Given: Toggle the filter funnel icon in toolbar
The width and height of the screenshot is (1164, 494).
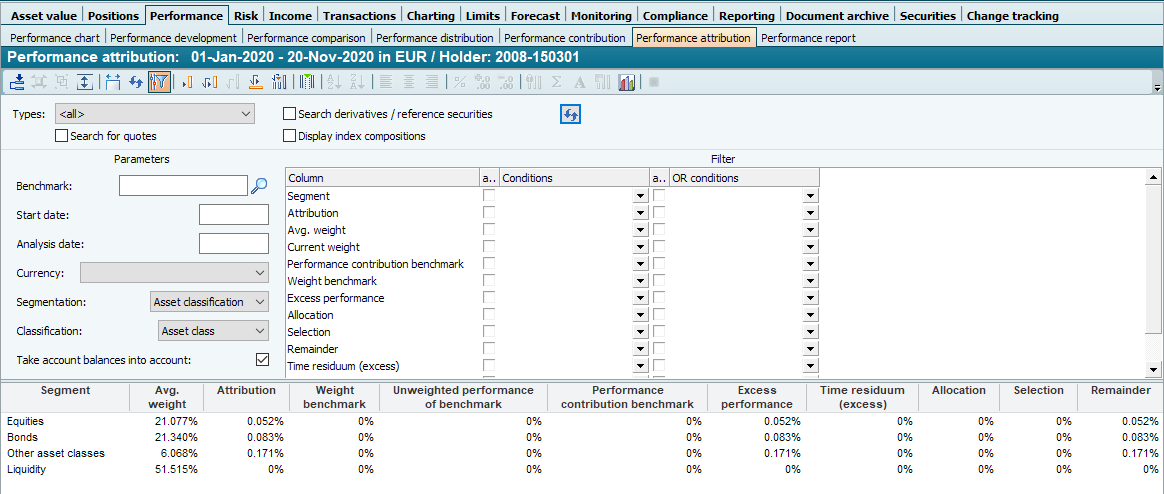Looking at the screenshot, I should tap(158, 82).
